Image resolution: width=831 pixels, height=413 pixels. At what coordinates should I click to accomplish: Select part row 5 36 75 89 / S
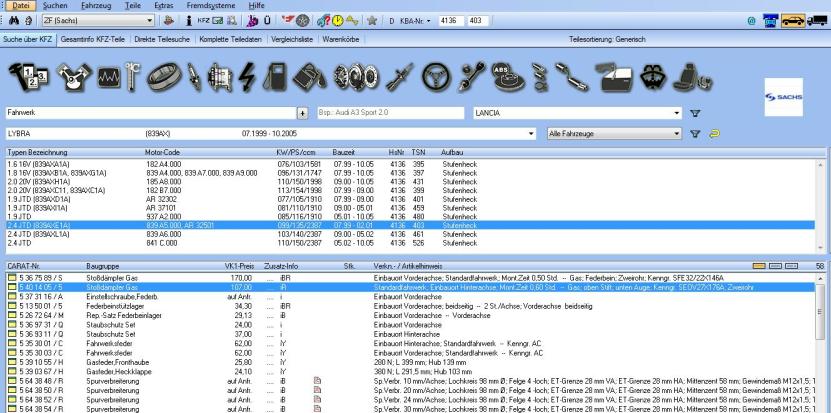410,278
